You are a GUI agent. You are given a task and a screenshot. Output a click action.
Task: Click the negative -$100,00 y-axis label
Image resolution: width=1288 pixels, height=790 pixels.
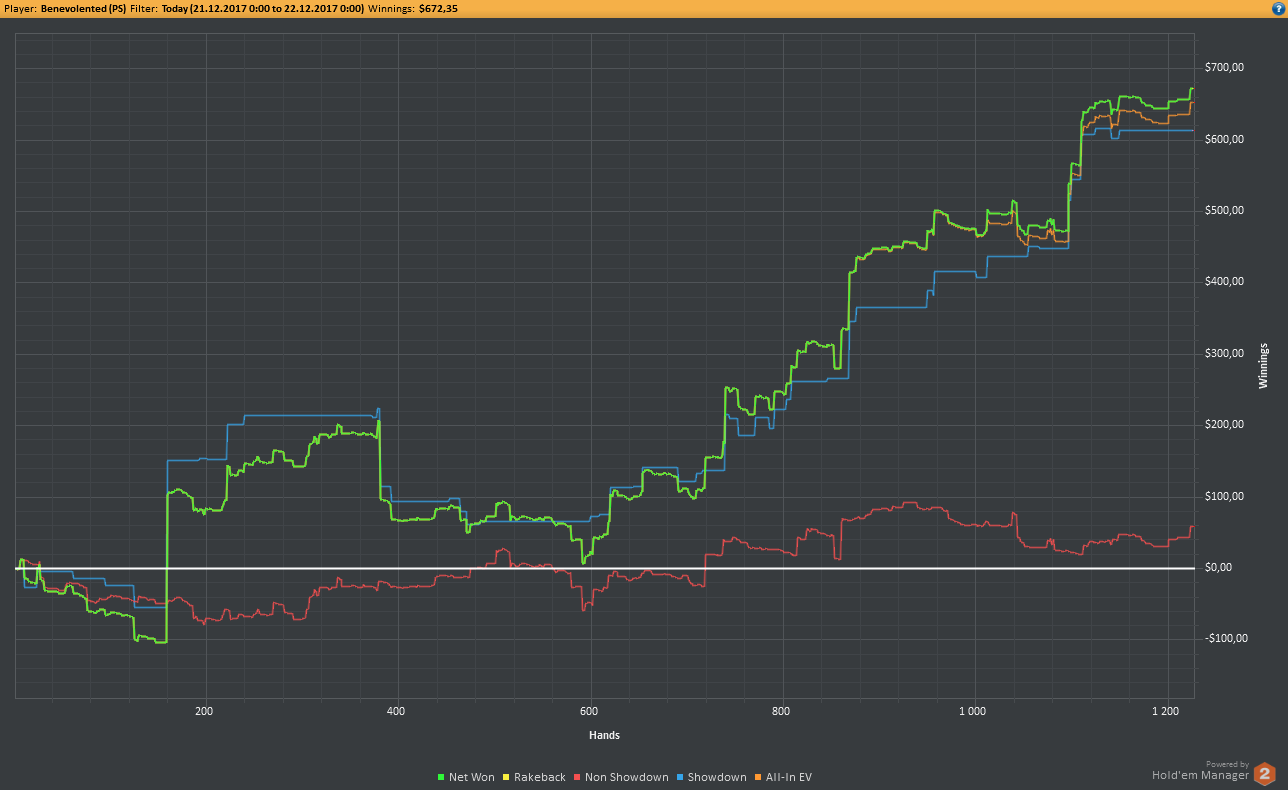pos(1226,639)
